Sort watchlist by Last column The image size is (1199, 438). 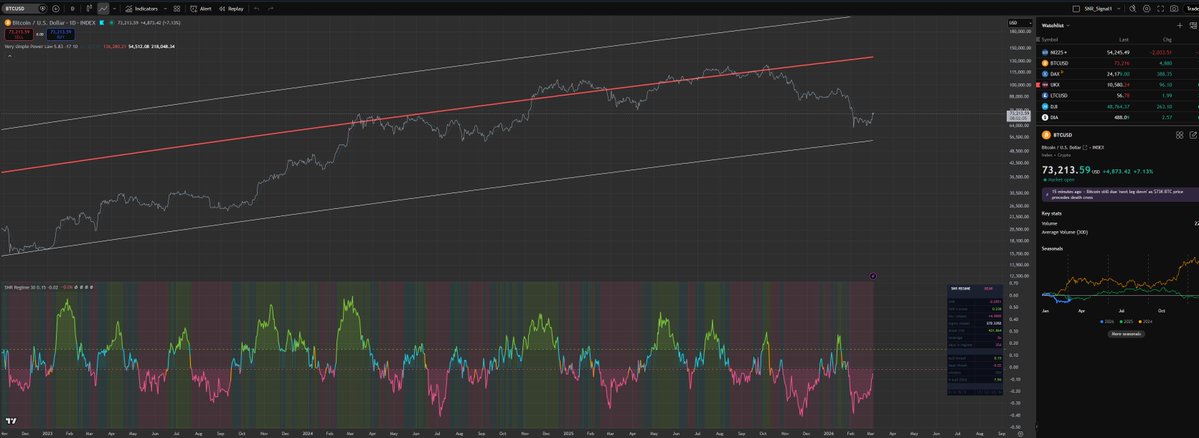coord(1123,39)
